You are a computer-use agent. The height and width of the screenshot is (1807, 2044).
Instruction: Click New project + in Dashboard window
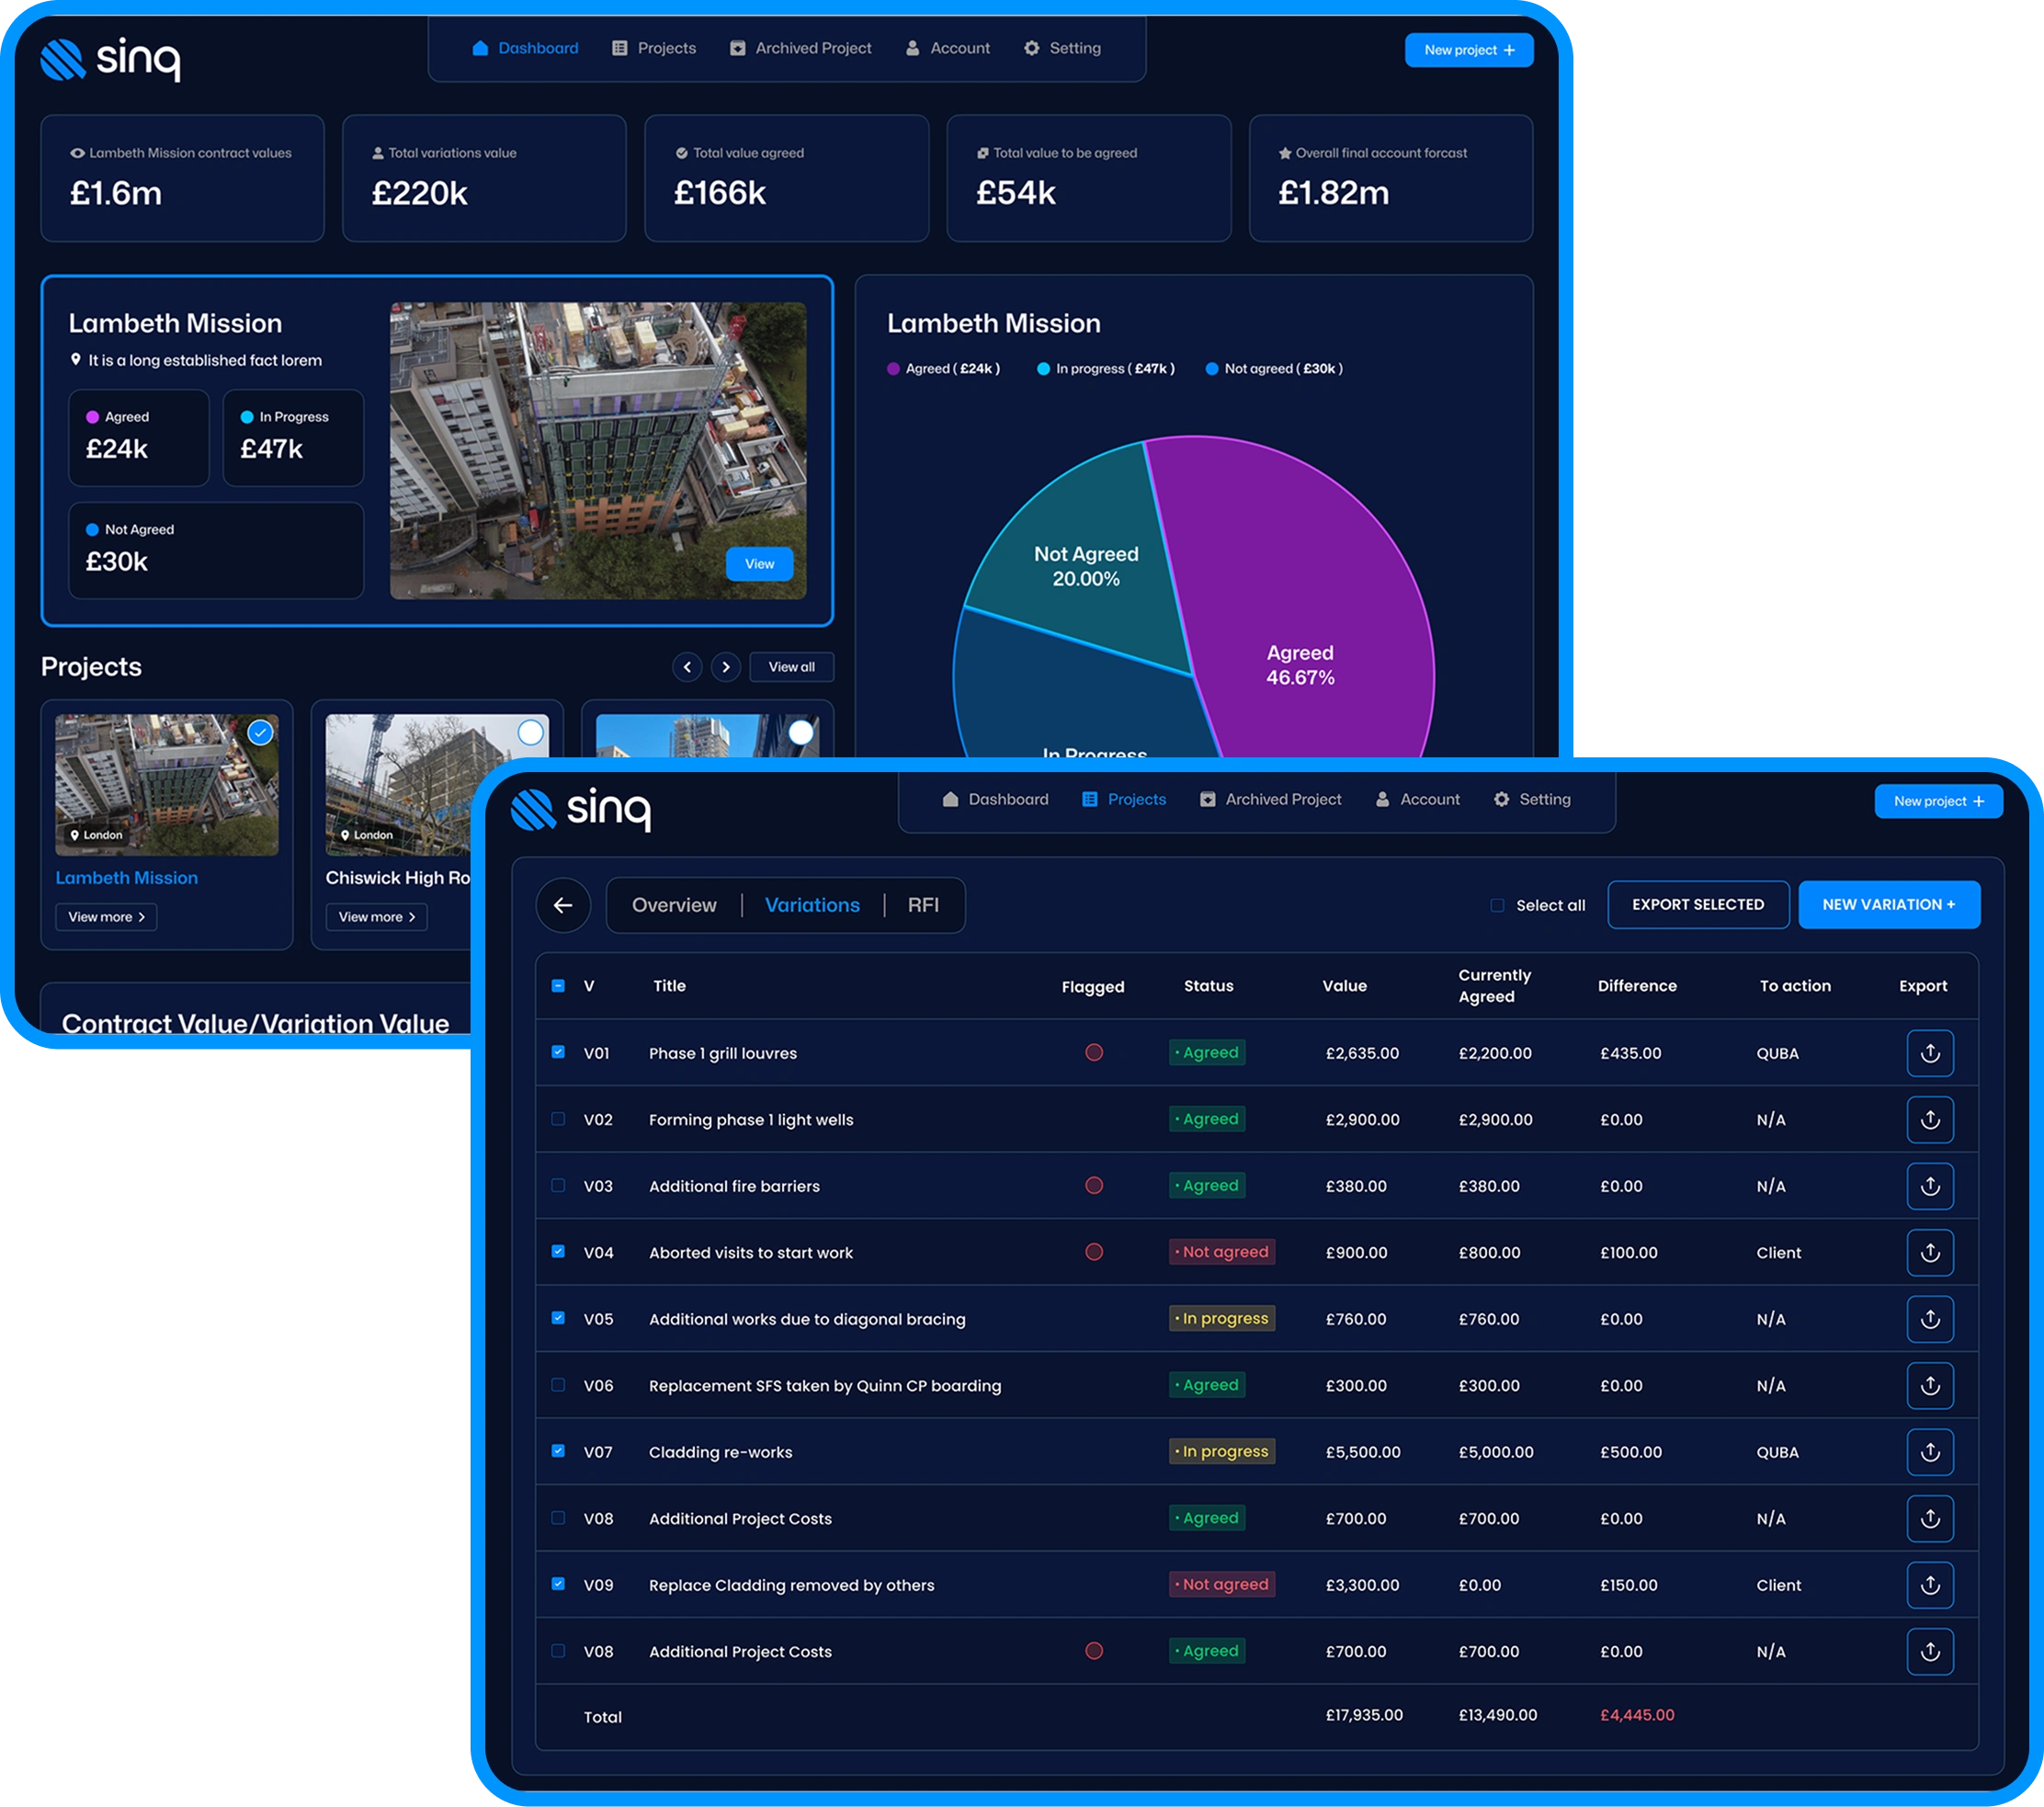pyautogui.click(x=1468, y=50)
